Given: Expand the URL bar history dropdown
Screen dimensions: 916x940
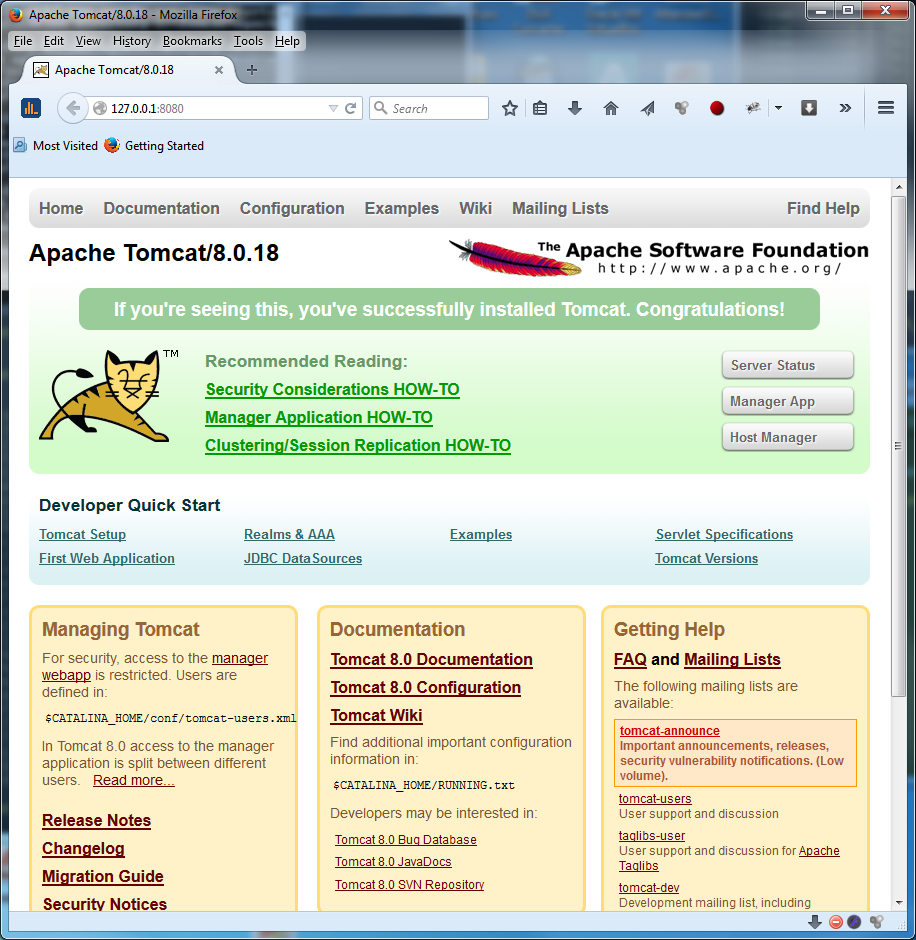Looking at the screenshot, I should (x=333, y=108).
